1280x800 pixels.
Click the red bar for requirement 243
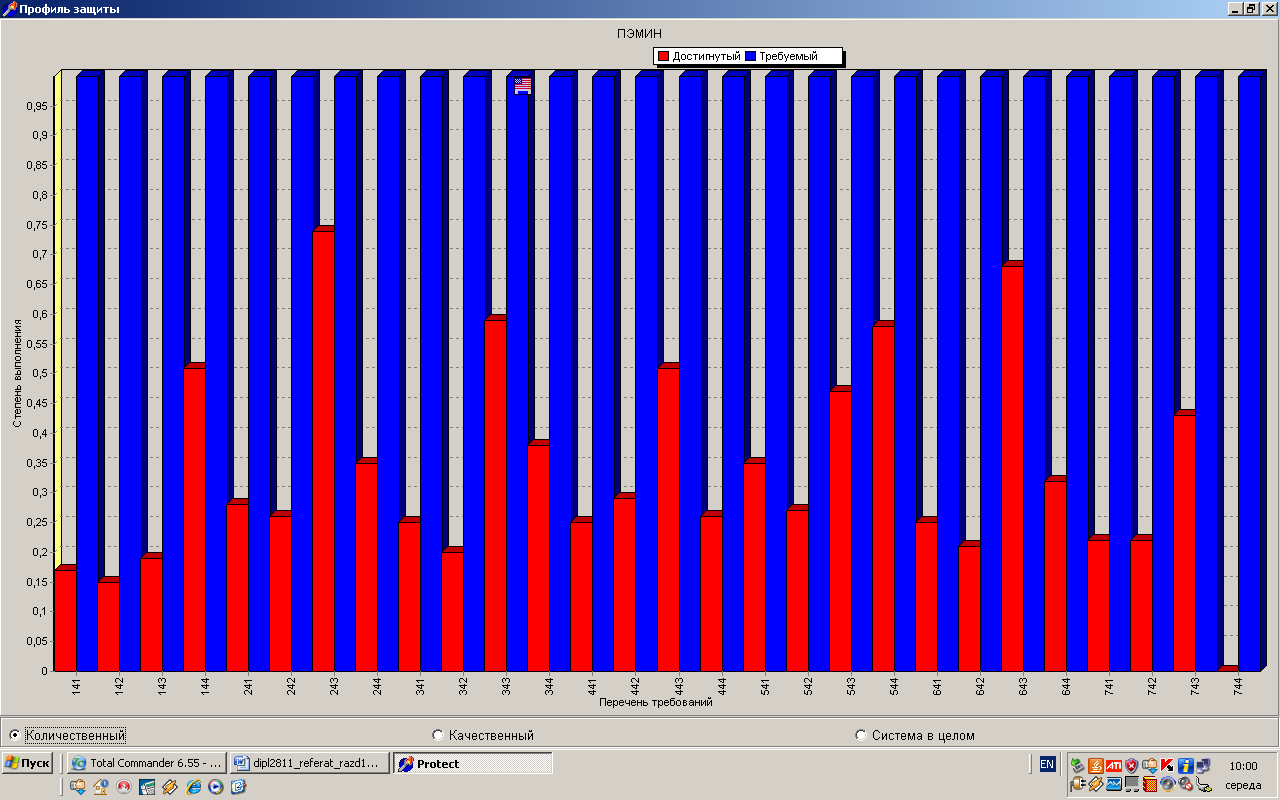coord(322,450)
